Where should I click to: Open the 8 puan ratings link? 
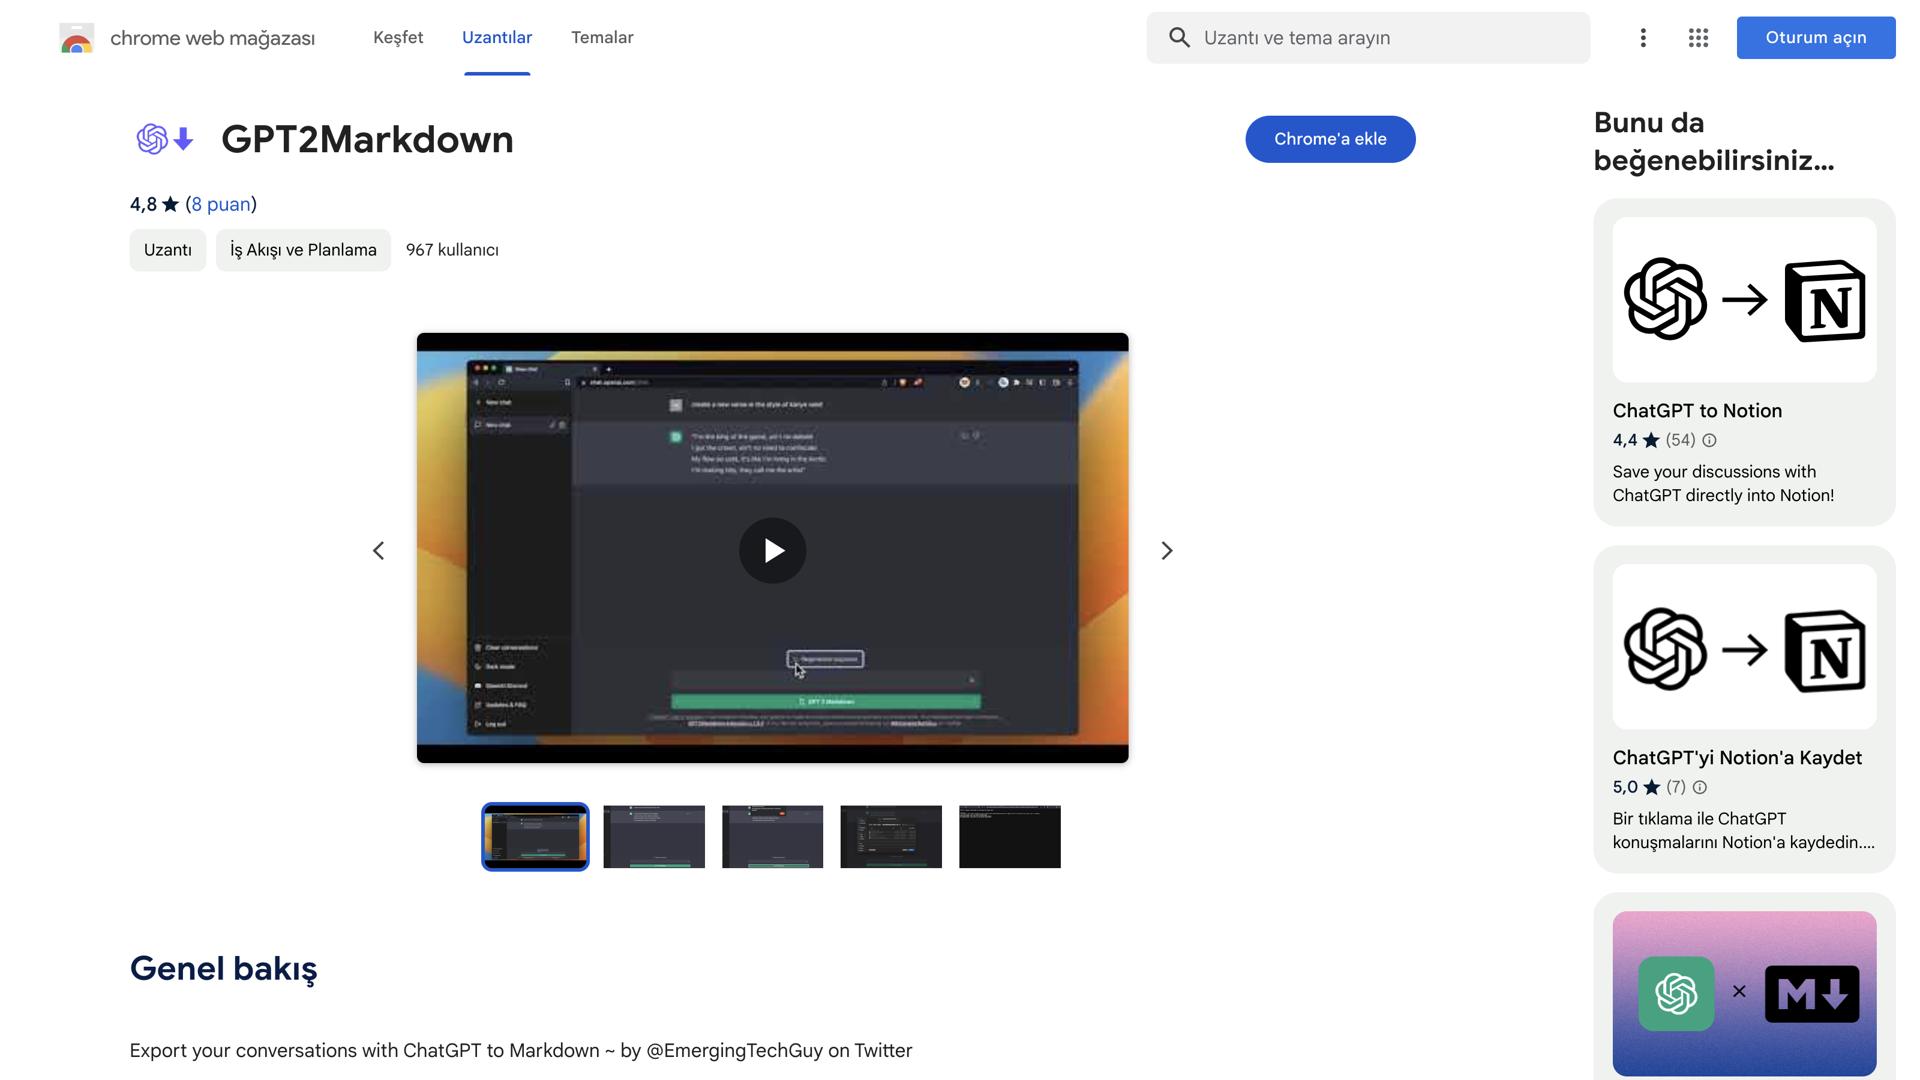[x=221, y=205]
